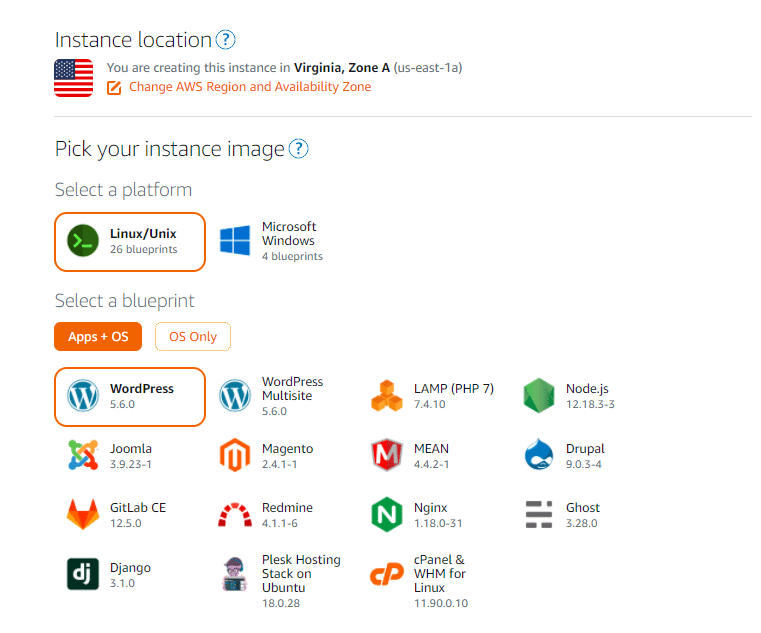Select the Microsoft Windows platform label
This screenshot has width=761, height=633.
coord(289,233)
